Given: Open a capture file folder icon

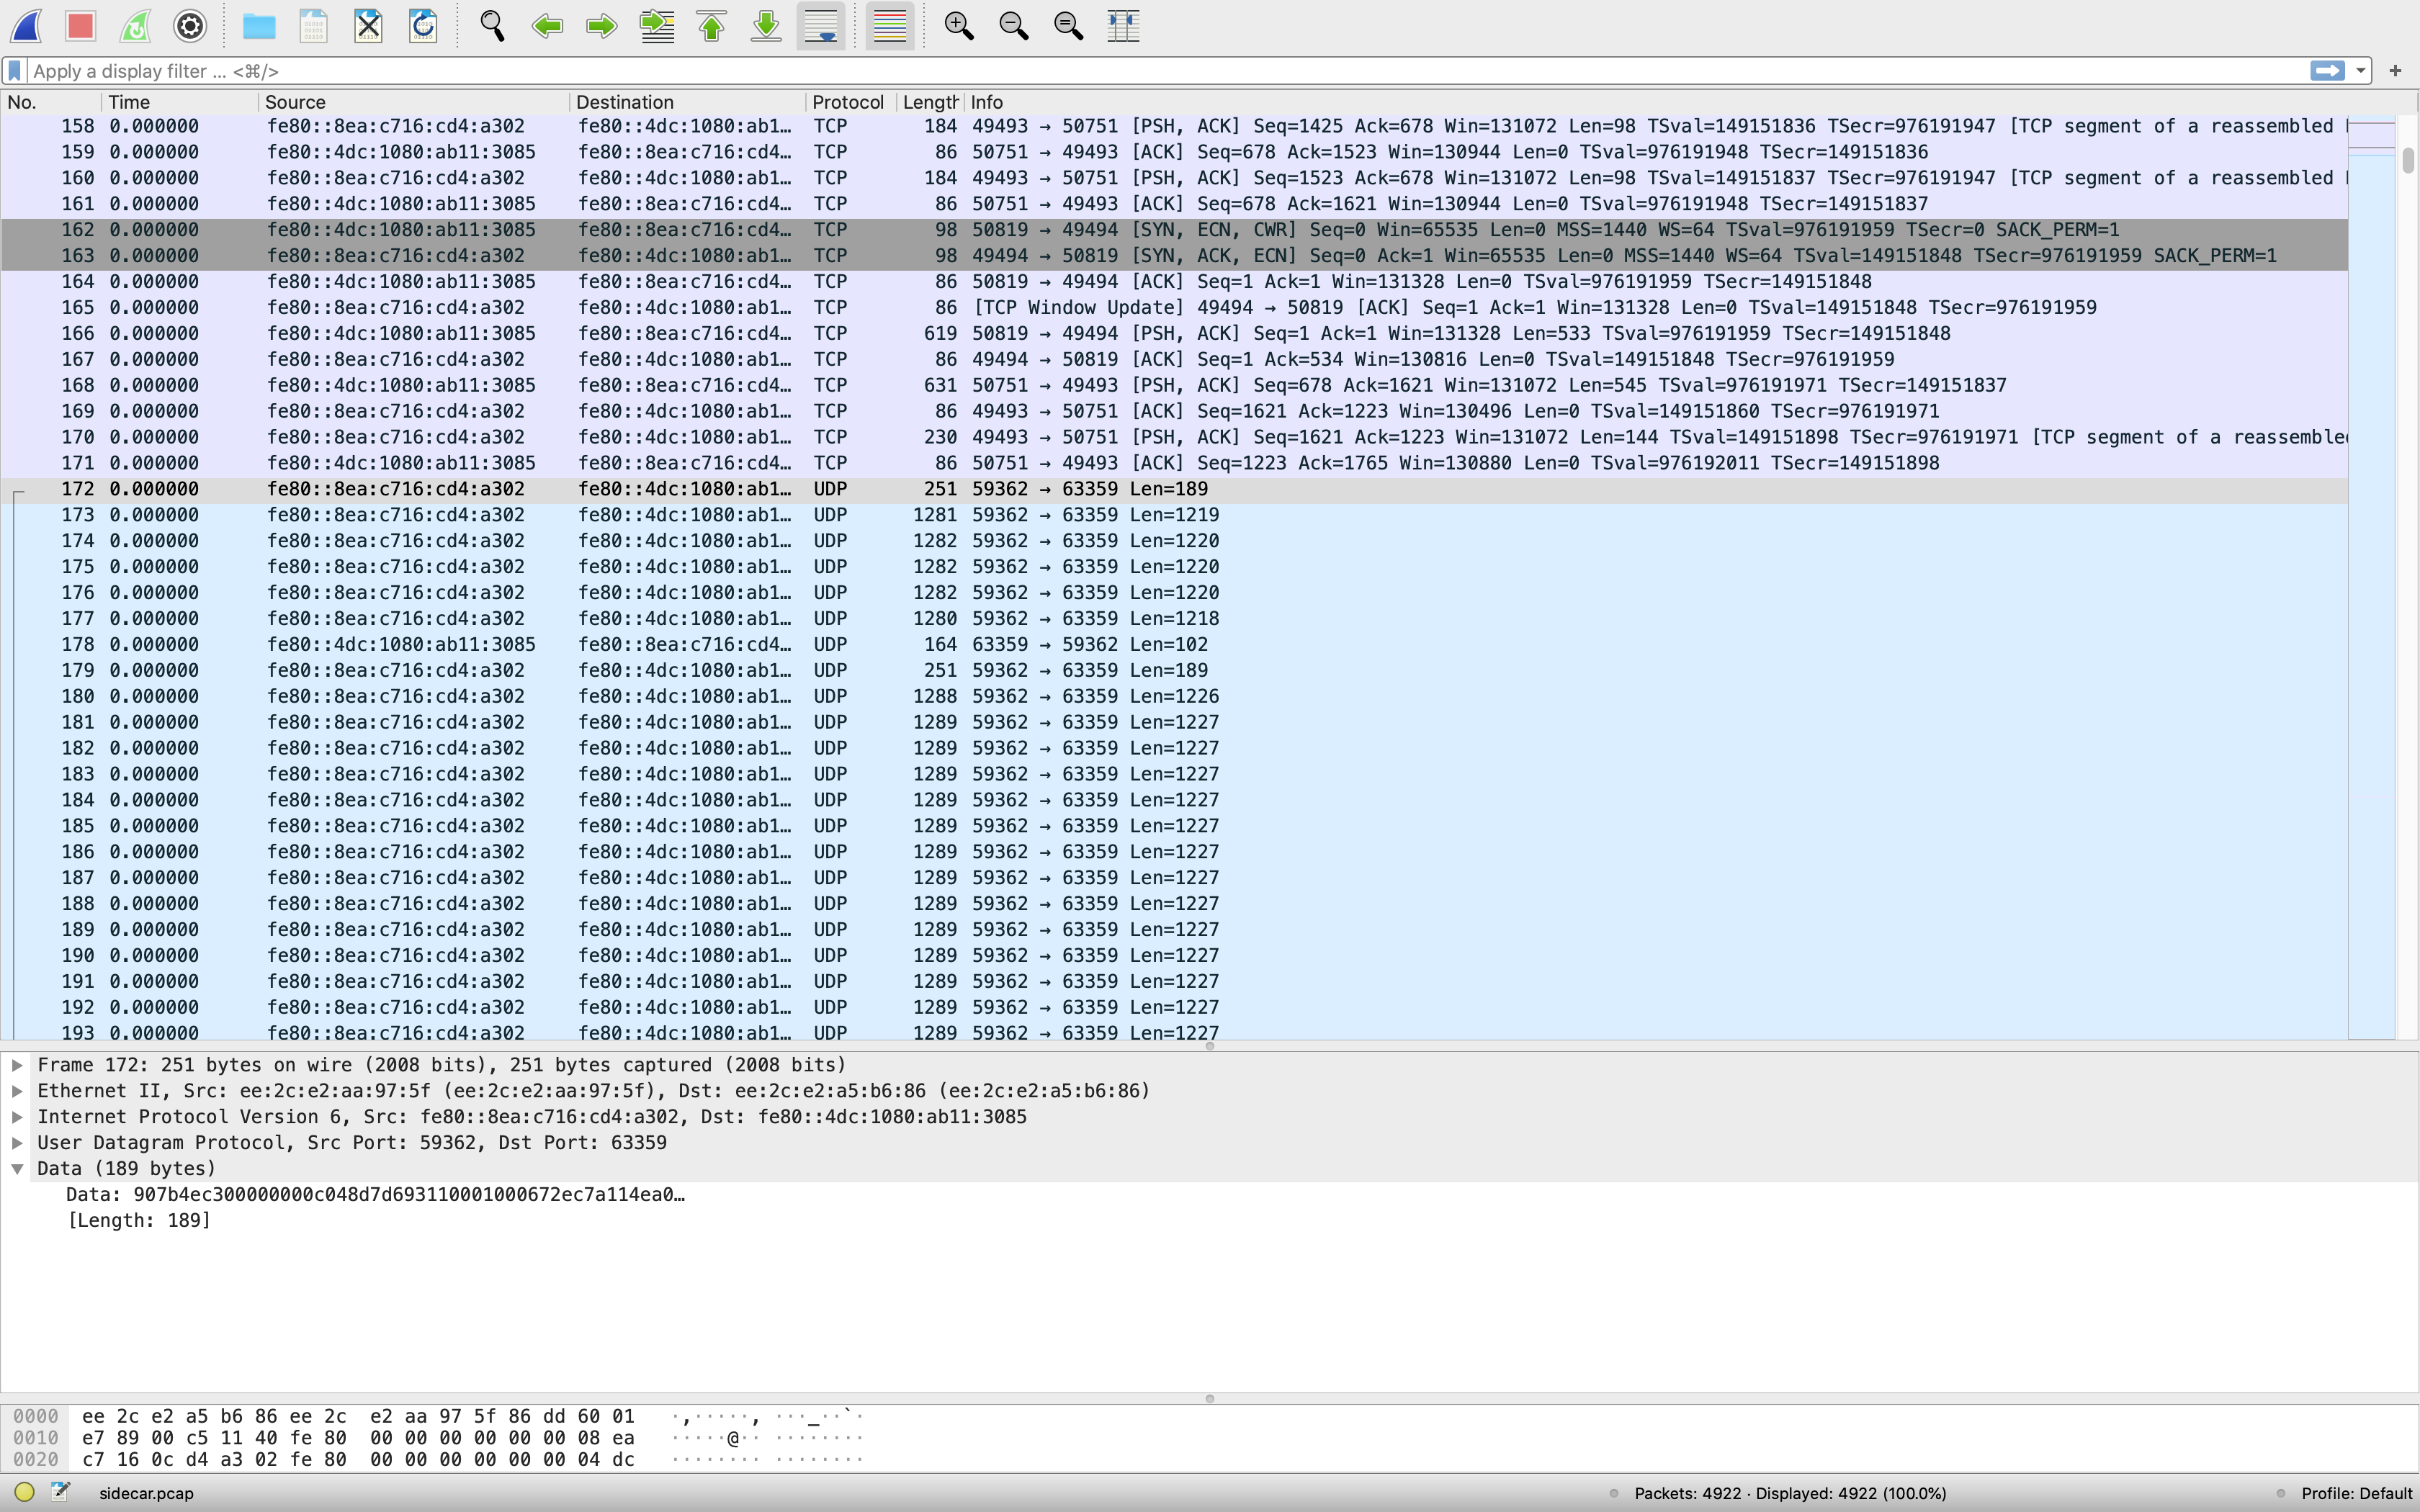Looking at the screenshot, I should [259, 26].
